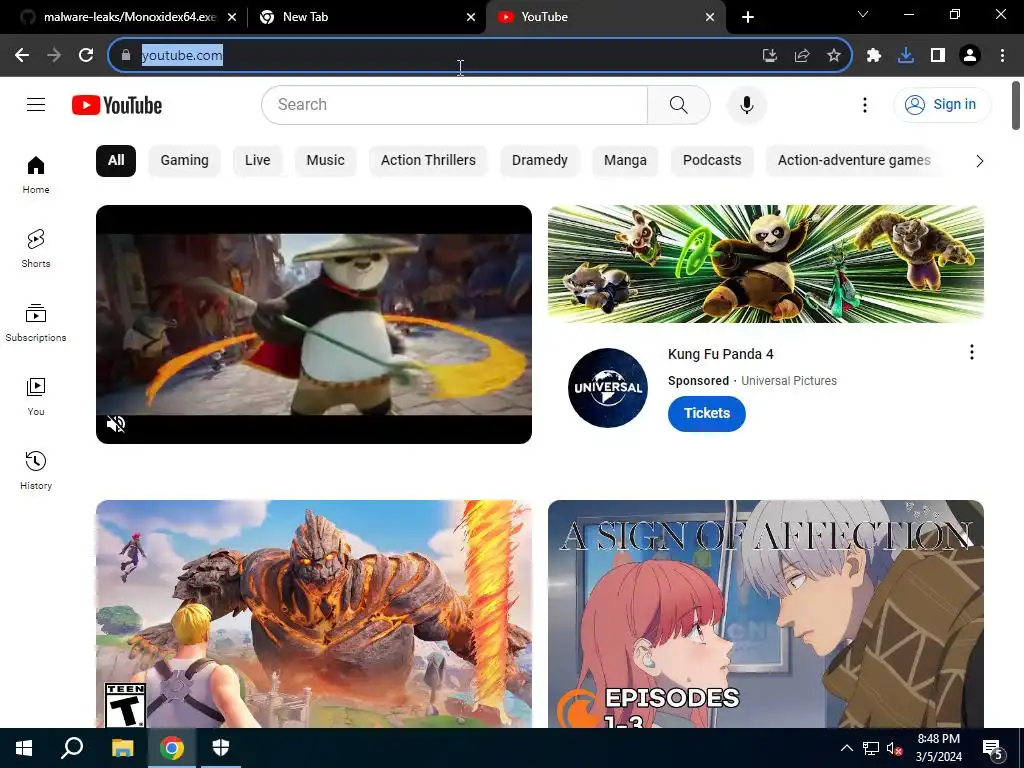The width and height of the screenshot is (1024, 768).
Task: Select the Music filter chip
Action: pyautogui.click(x=325, y=161)
